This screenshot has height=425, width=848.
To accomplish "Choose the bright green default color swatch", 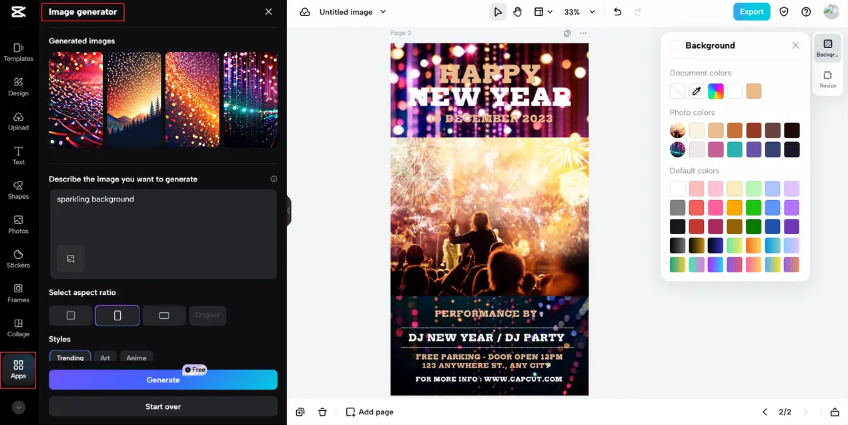I will (x=753, y=208).
